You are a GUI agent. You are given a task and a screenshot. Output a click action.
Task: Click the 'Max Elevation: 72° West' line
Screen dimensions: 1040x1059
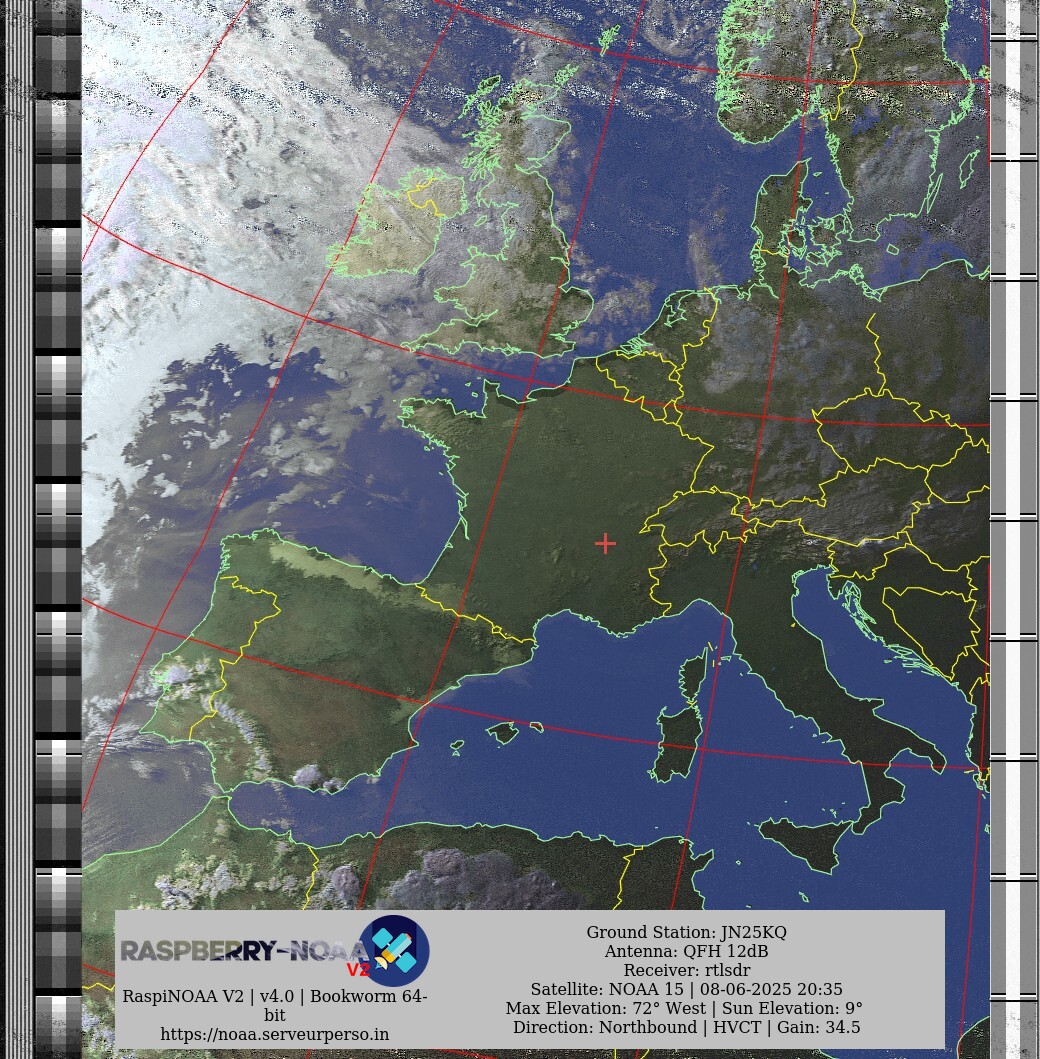tap(684, 1008)
